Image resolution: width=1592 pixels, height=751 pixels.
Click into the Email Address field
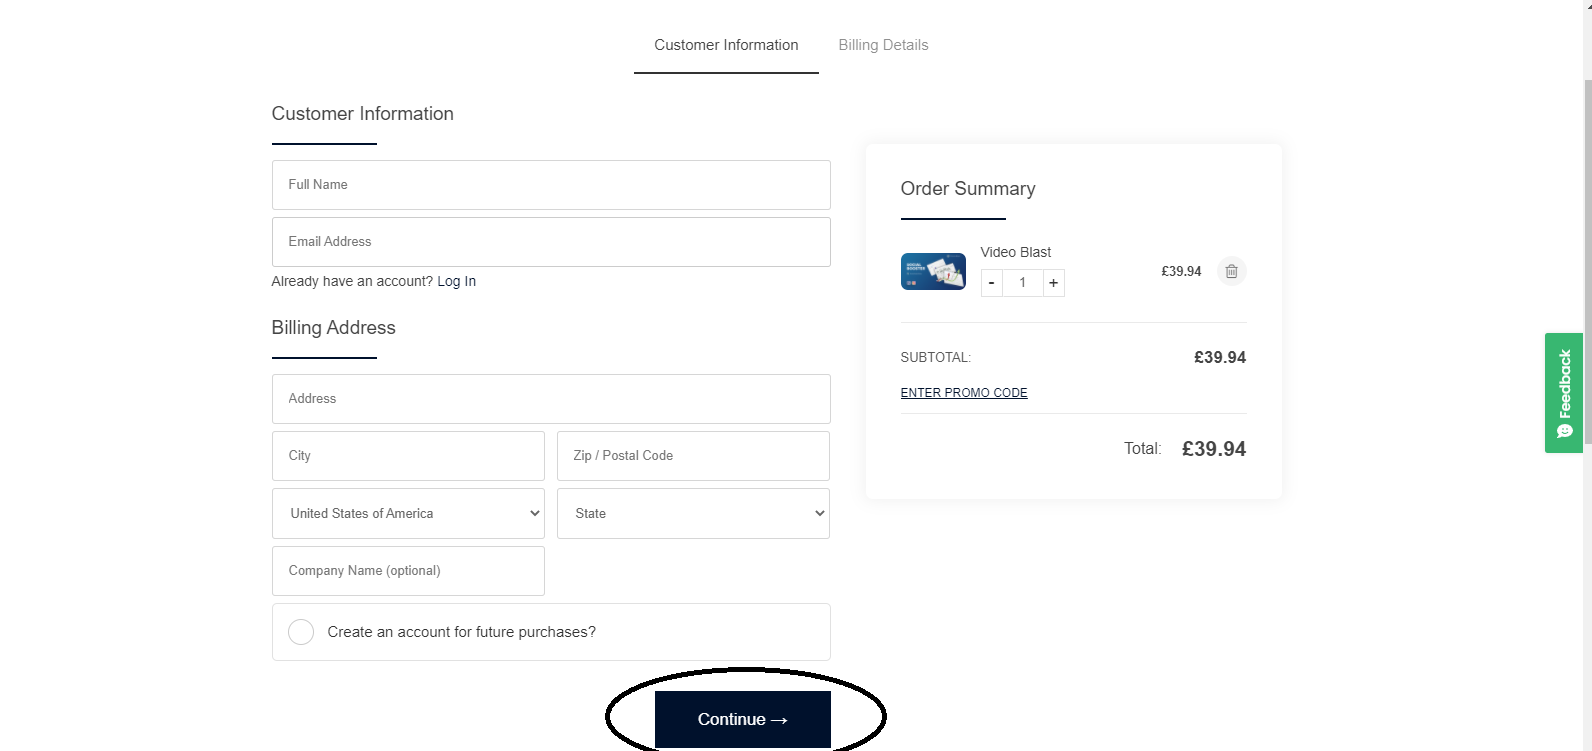(x=551, y=242)
